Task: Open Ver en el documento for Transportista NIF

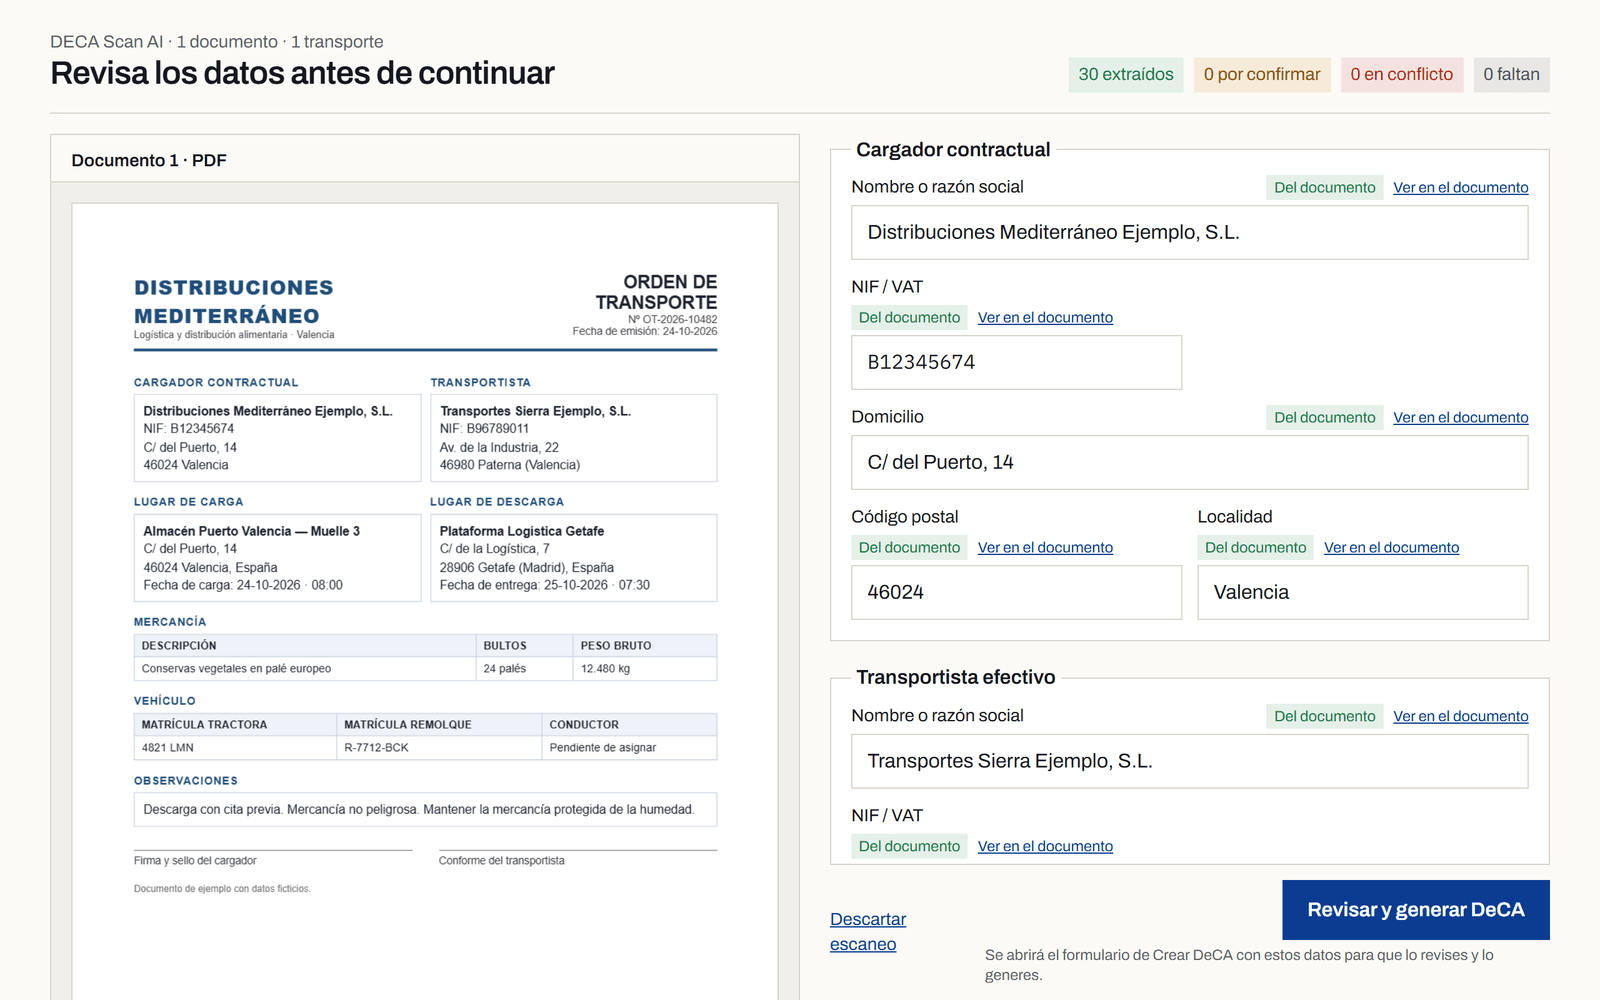Action: pos(1045,846)
